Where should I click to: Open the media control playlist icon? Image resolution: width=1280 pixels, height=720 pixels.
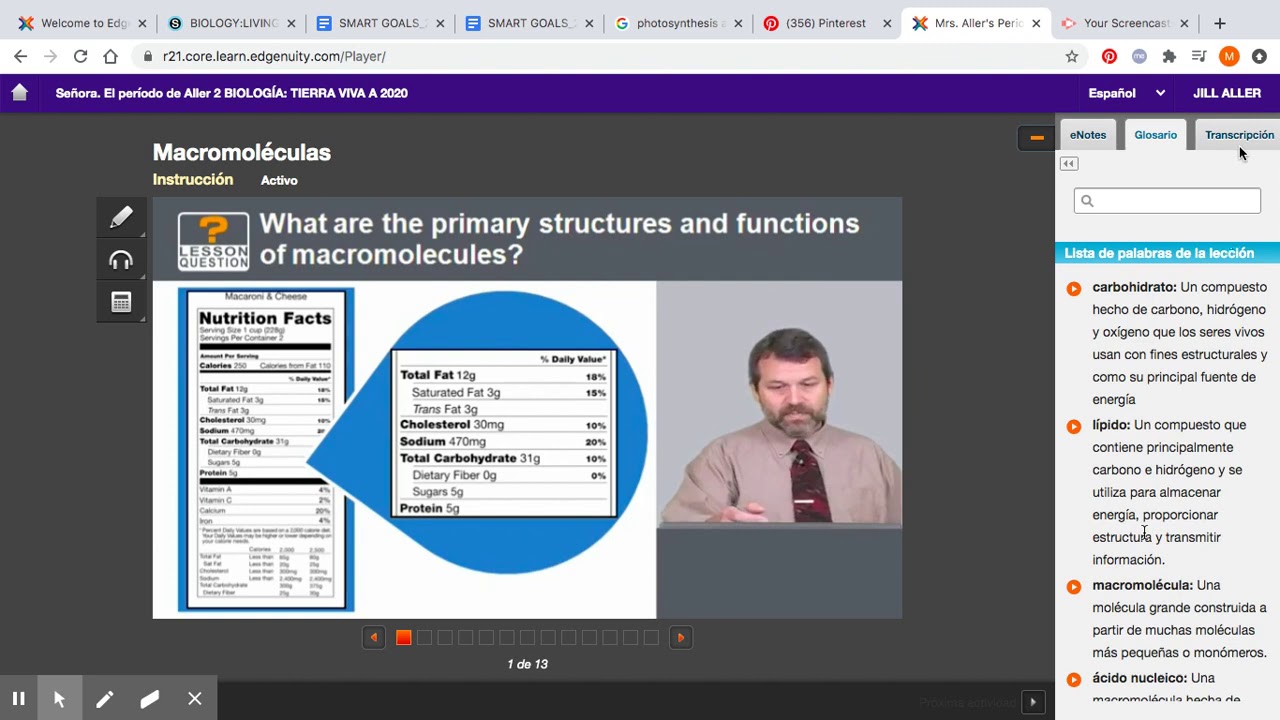tap(1199, 56)
